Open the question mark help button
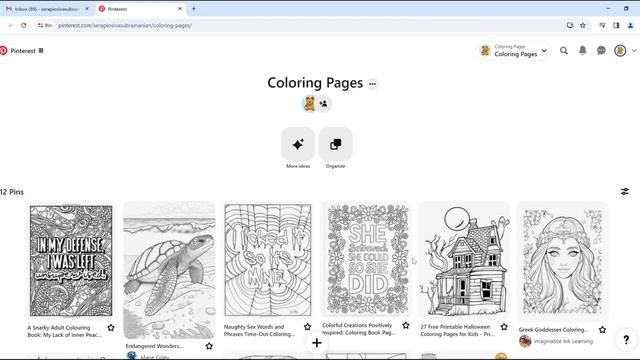The height and width of the screenshot is (360, 640). click(x=626, y=340)
